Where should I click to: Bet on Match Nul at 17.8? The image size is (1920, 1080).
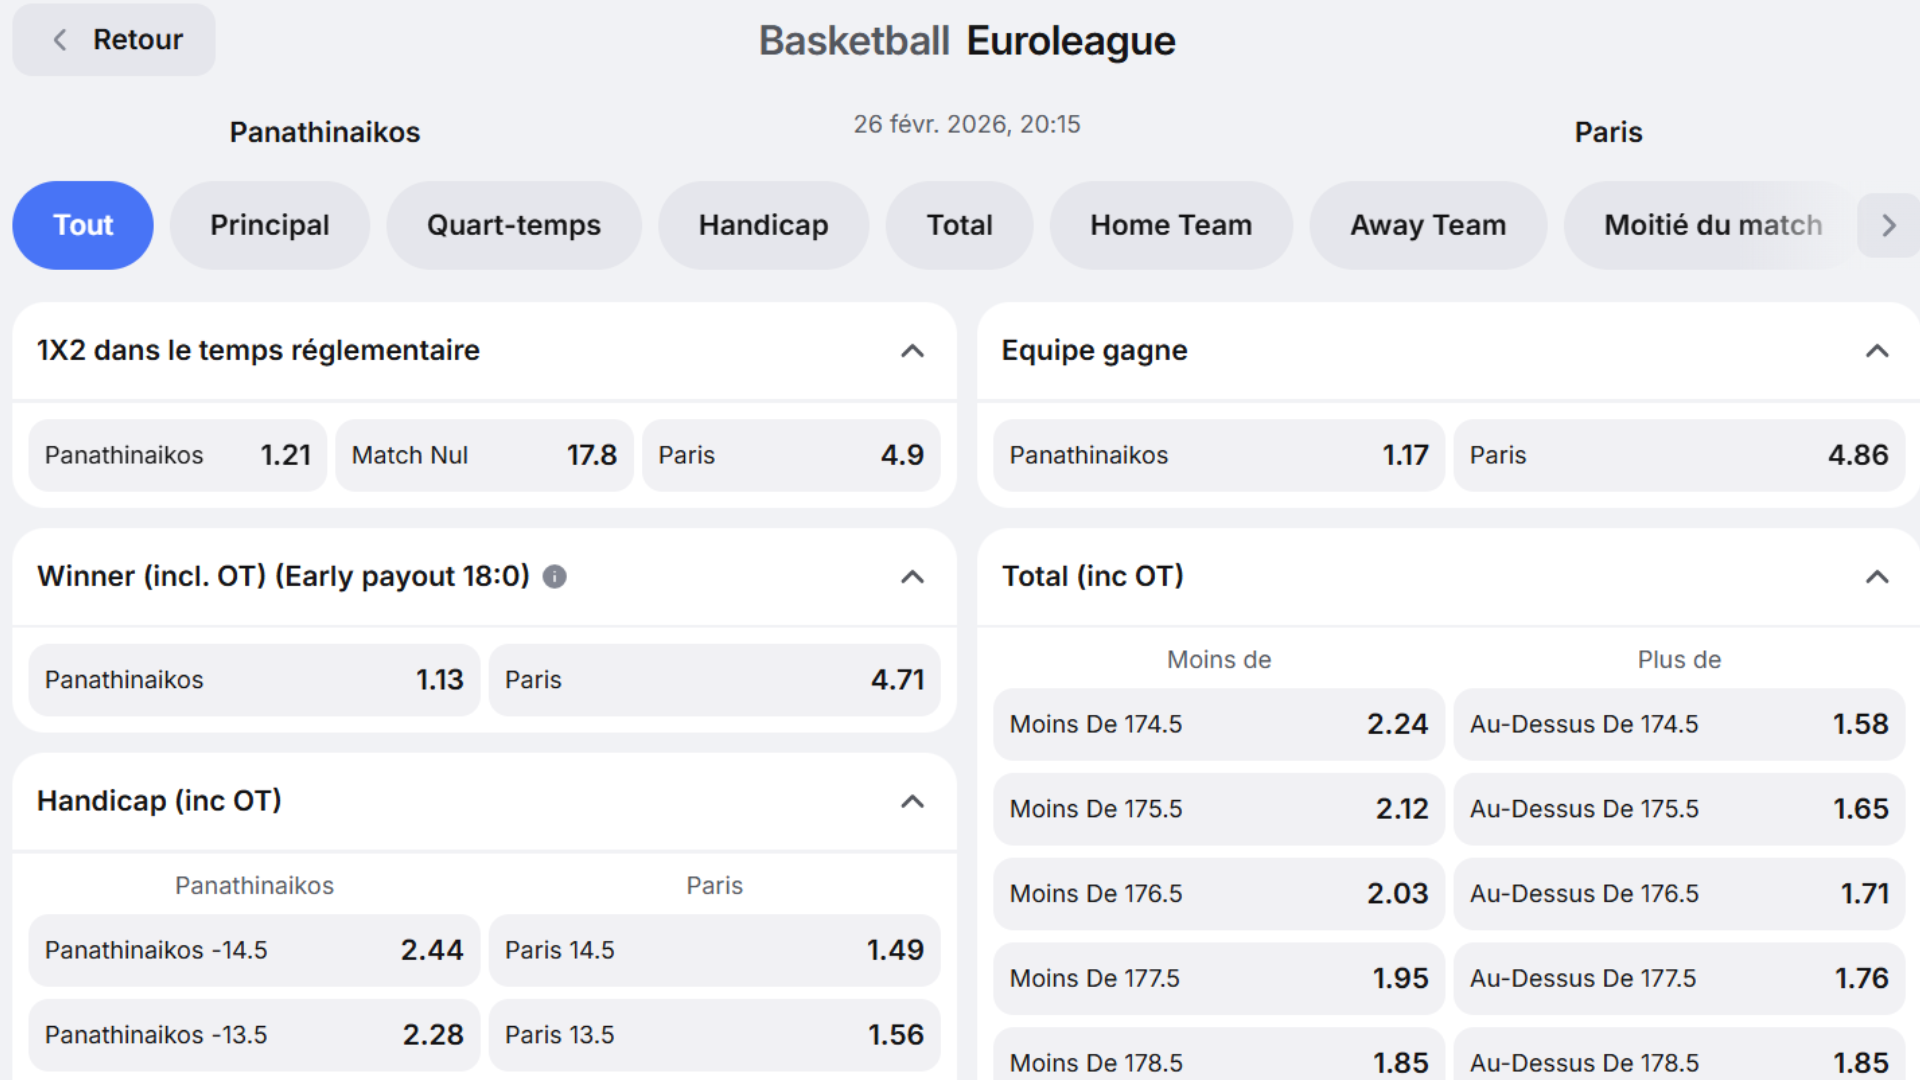(484, 455)
